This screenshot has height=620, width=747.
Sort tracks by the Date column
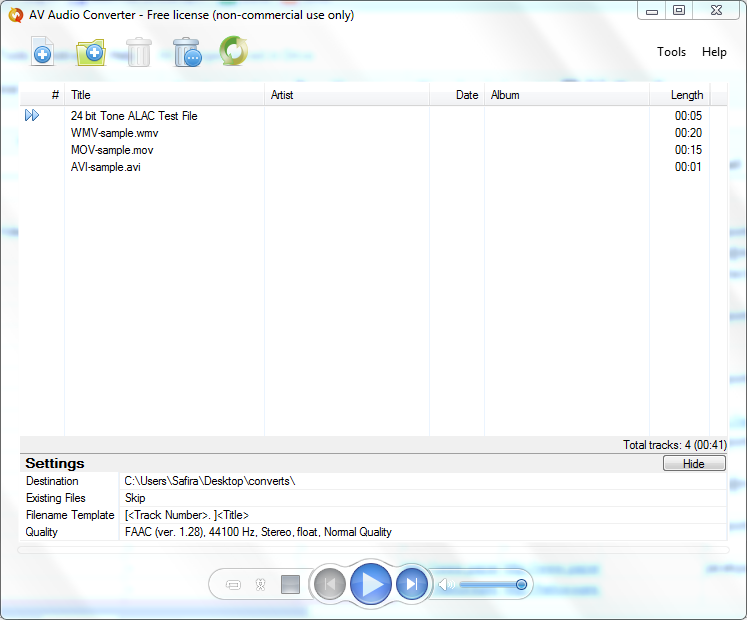point(457,95)
